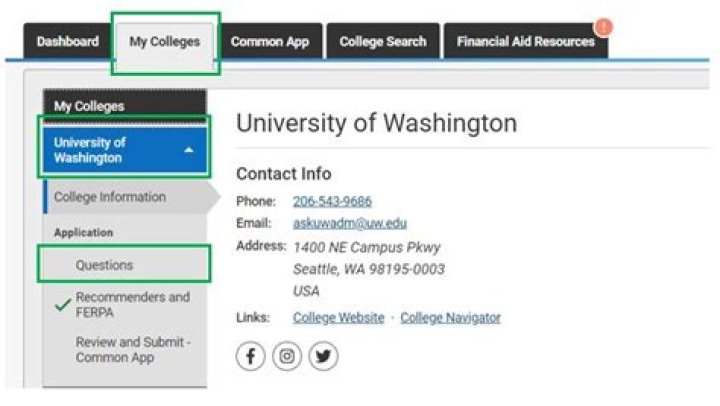Open Recommenders and FERPA section
The image size is (720, 406).
[x=132, y=305]
